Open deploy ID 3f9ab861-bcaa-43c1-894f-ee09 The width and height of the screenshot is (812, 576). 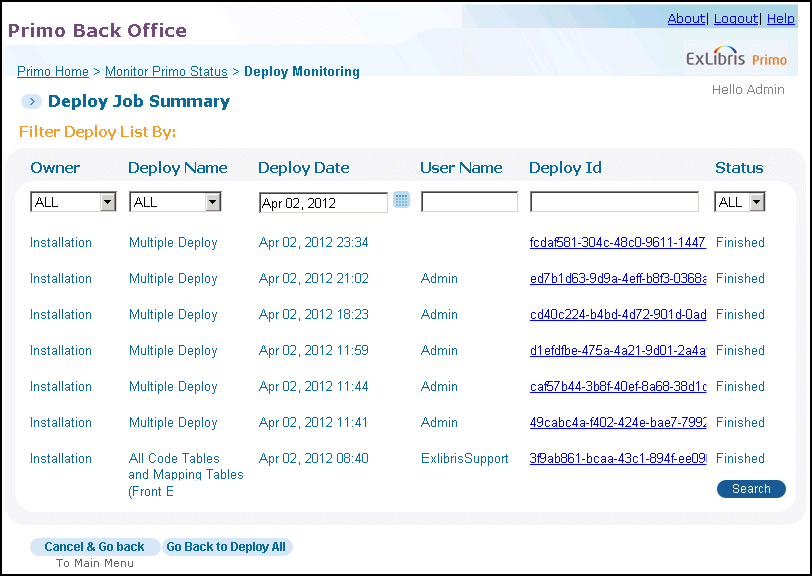[x=618, y=458]
